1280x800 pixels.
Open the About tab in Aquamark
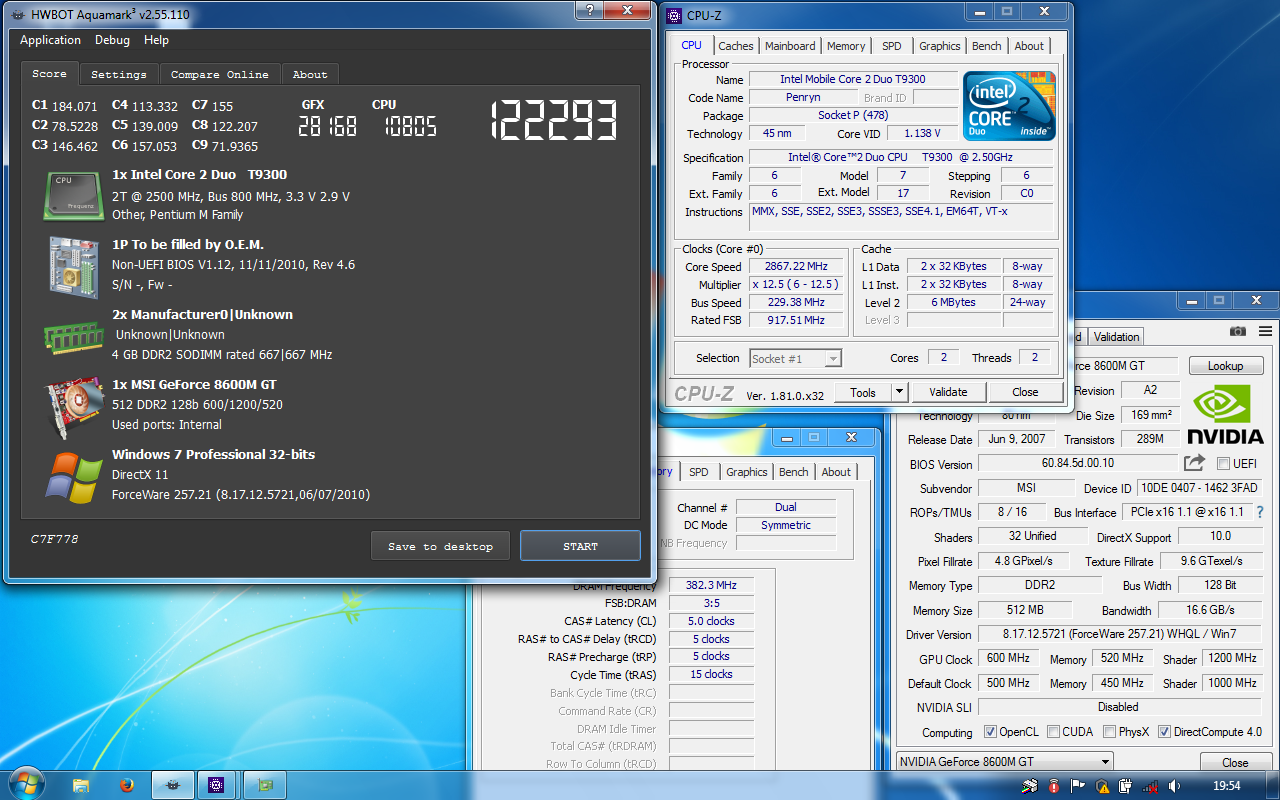tap(310, 75)
